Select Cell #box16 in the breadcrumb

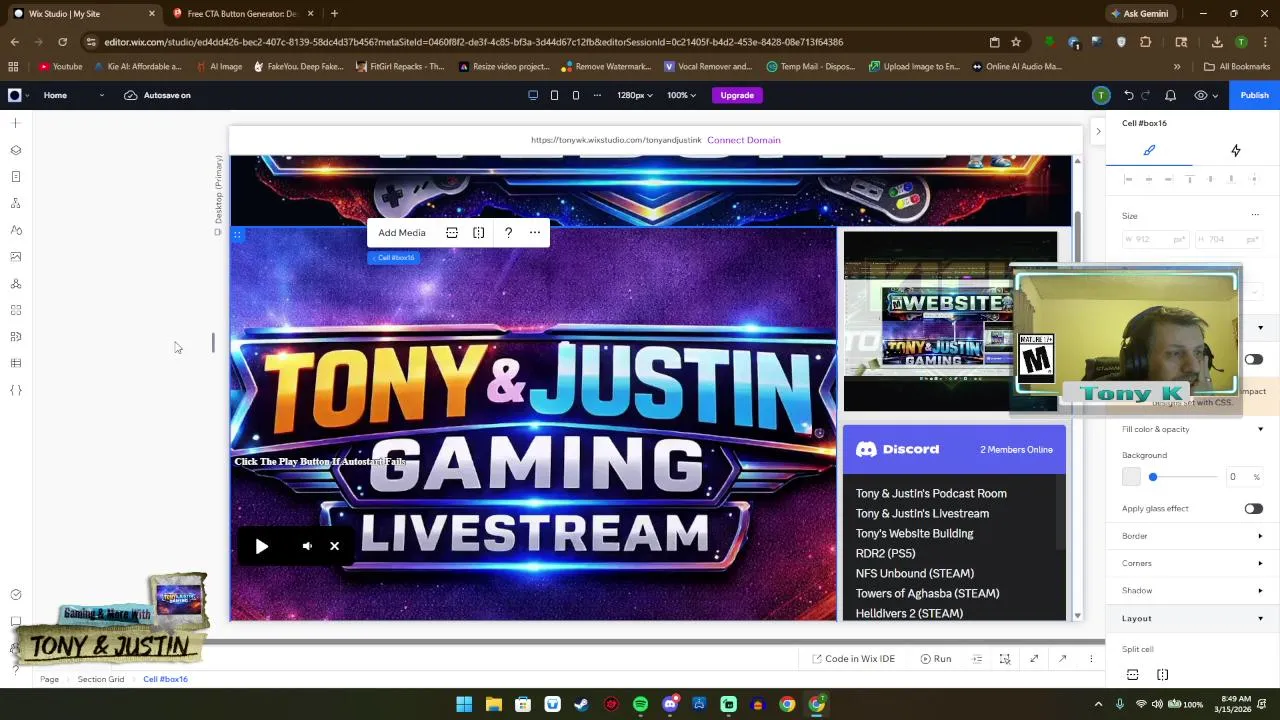point(165,679)
